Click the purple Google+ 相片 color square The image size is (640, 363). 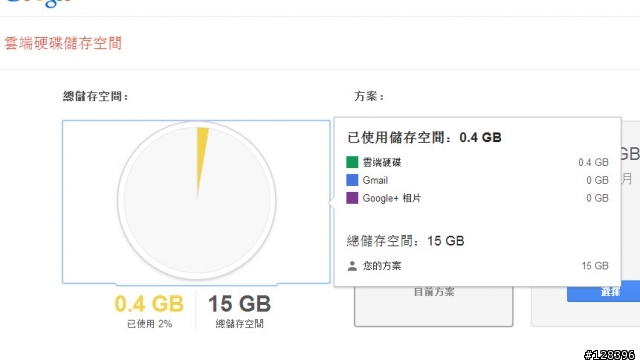pyautogui.click(x=352, y=198)
